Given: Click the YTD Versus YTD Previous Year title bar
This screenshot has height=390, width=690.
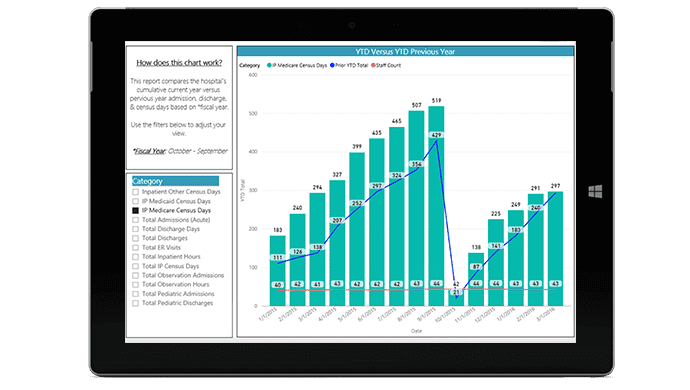Looking at the screenshot, I should pos(405,52).
